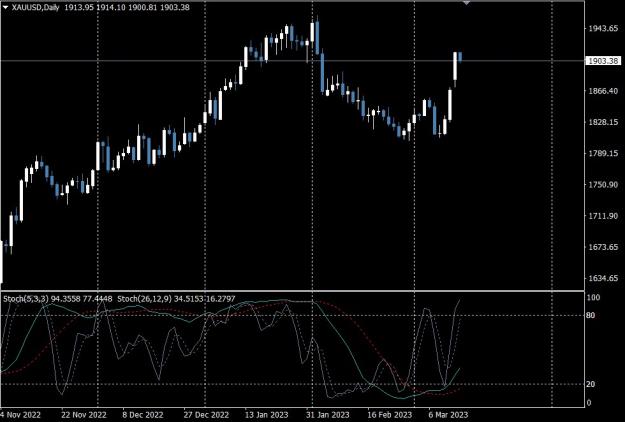625x422 pixels.
Task: Click the 22 Nov 2022 date label
Action: coord(84,415)
